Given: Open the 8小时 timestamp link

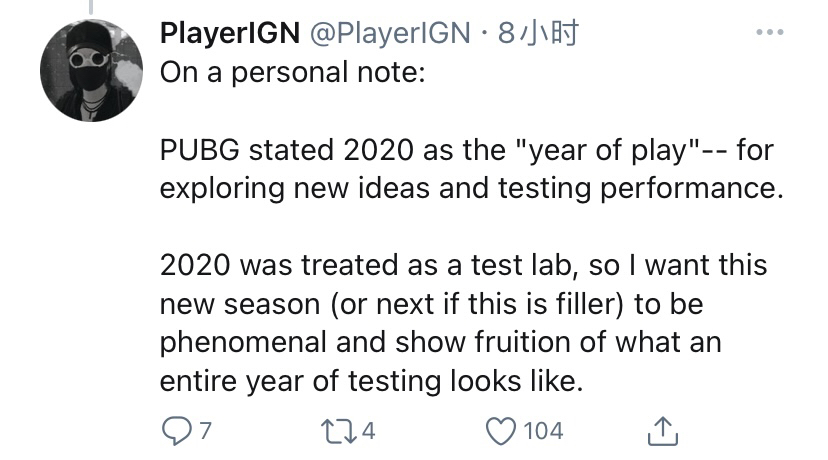Looking at the screenshot, I should click(x=538, y=33).
